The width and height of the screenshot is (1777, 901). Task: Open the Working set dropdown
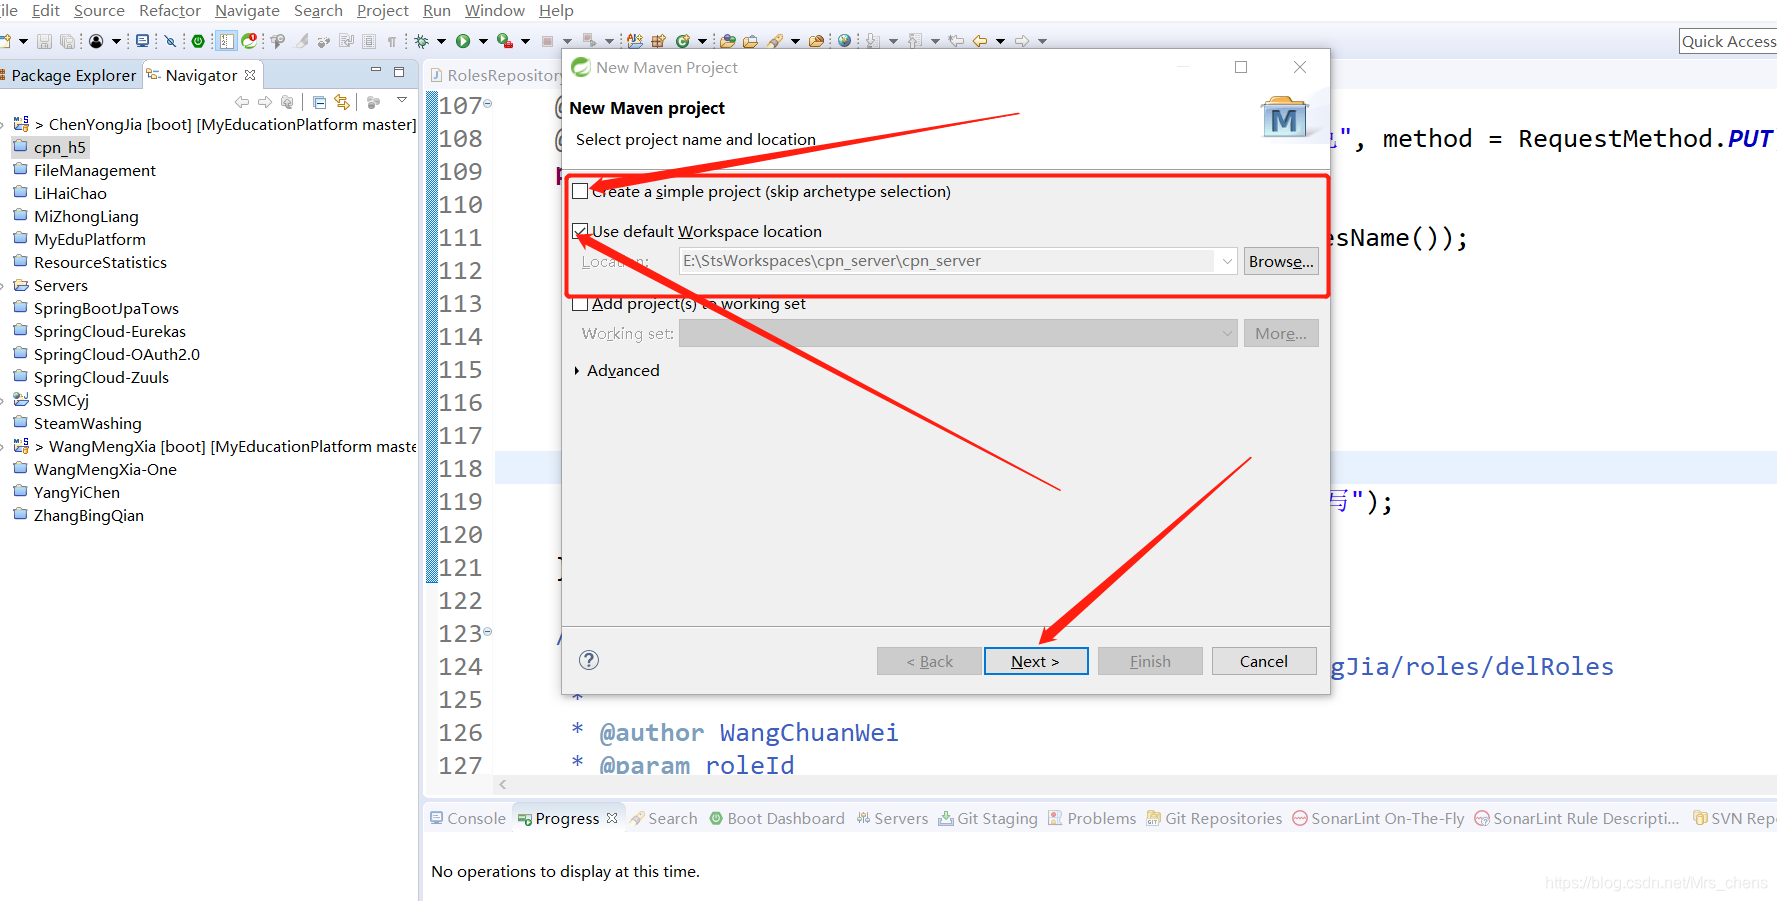(1228, 333)
